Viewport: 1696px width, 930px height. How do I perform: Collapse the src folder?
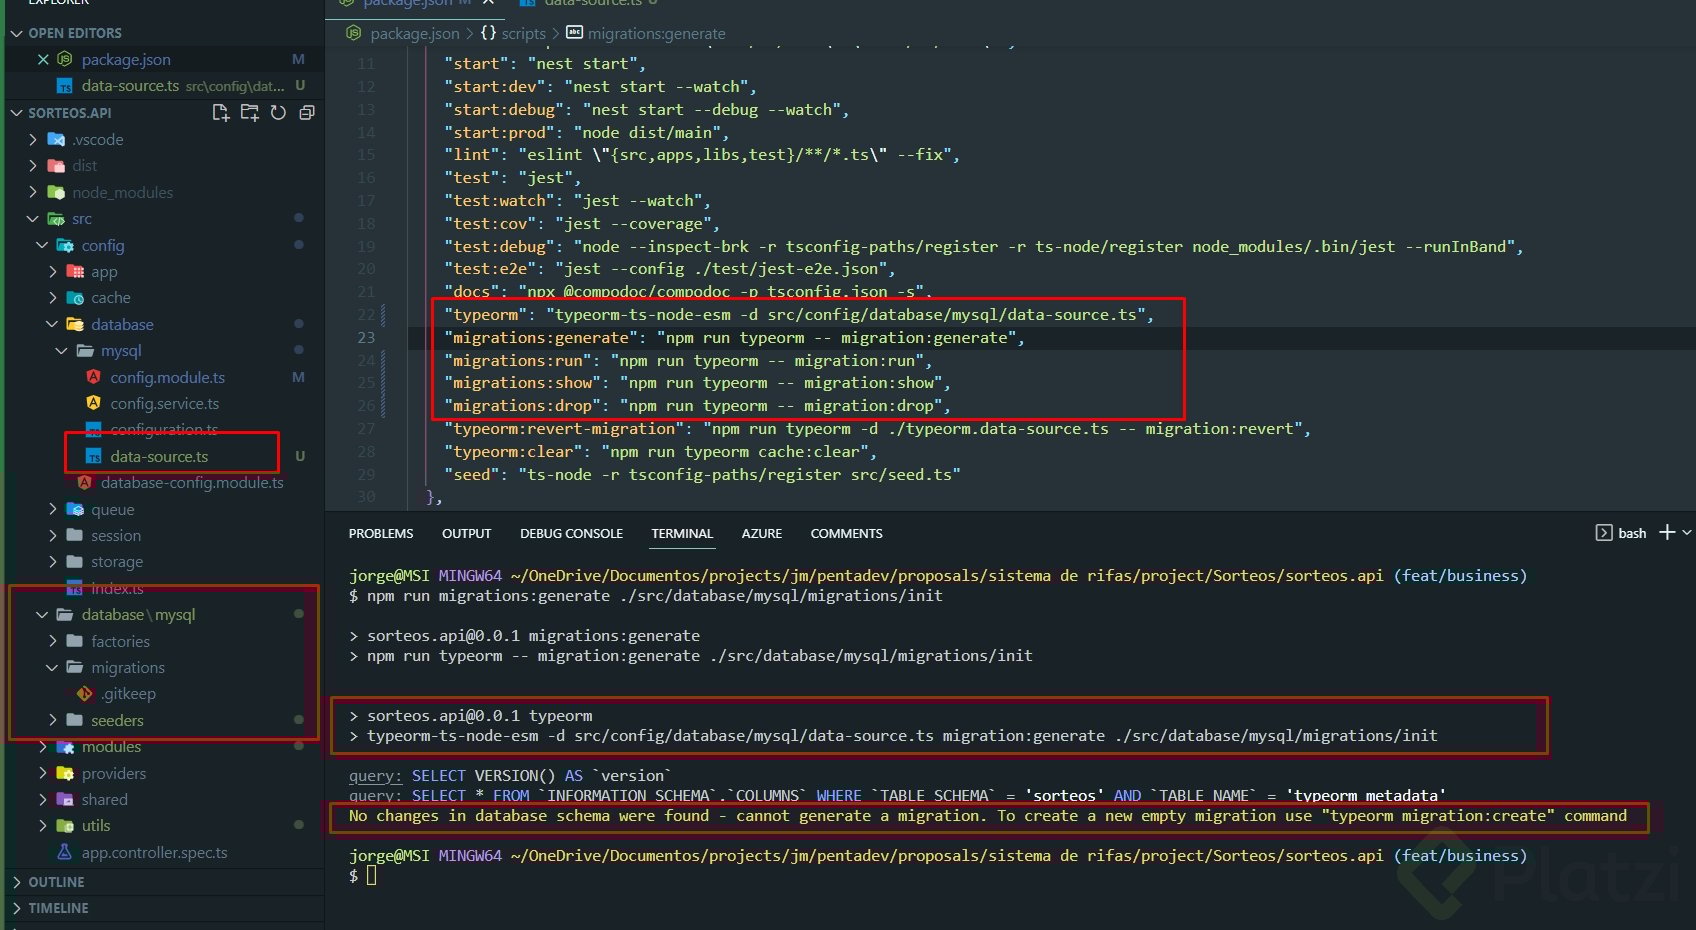point(33,218)
